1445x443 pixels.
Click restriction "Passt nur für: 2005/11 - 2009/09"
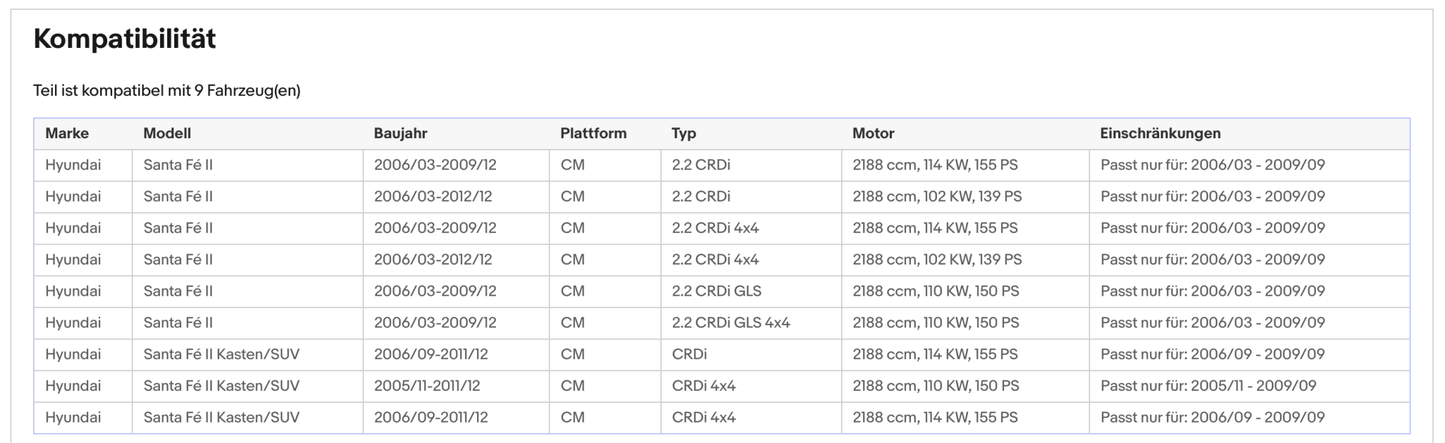point(1208,386)
